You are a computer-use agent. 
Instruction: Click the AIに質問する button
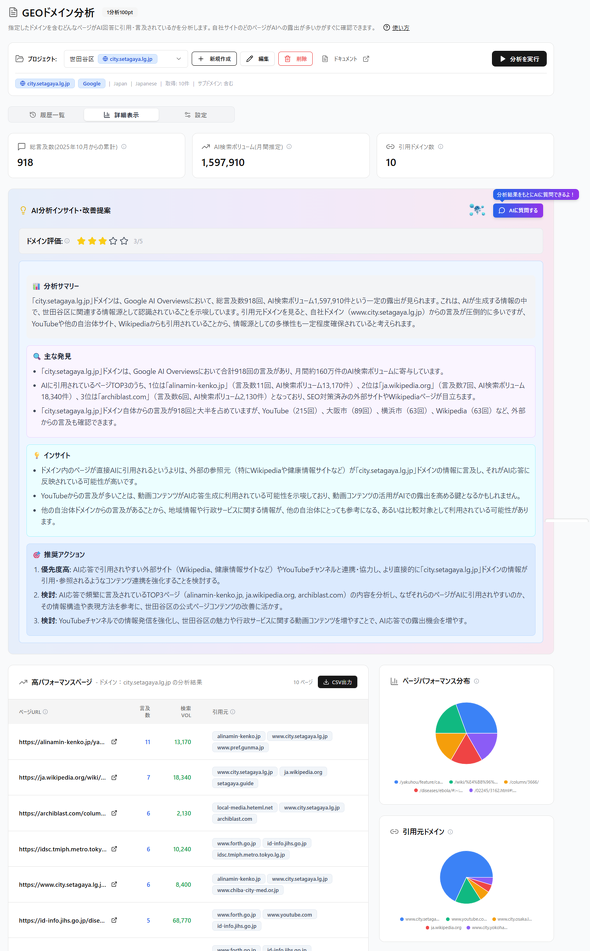pyautogui.click(x=518, y=210)
